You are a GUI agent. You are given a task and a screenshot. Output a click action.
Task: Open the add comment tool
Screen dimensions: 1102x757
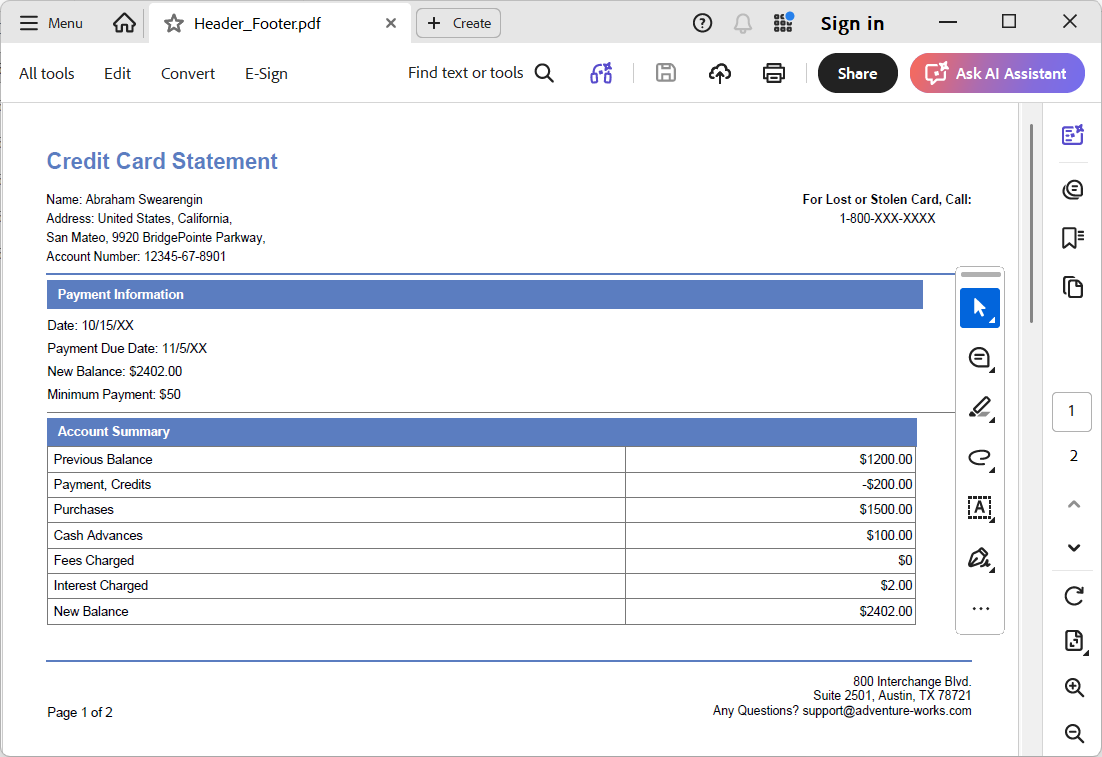[x=980, y=358]
